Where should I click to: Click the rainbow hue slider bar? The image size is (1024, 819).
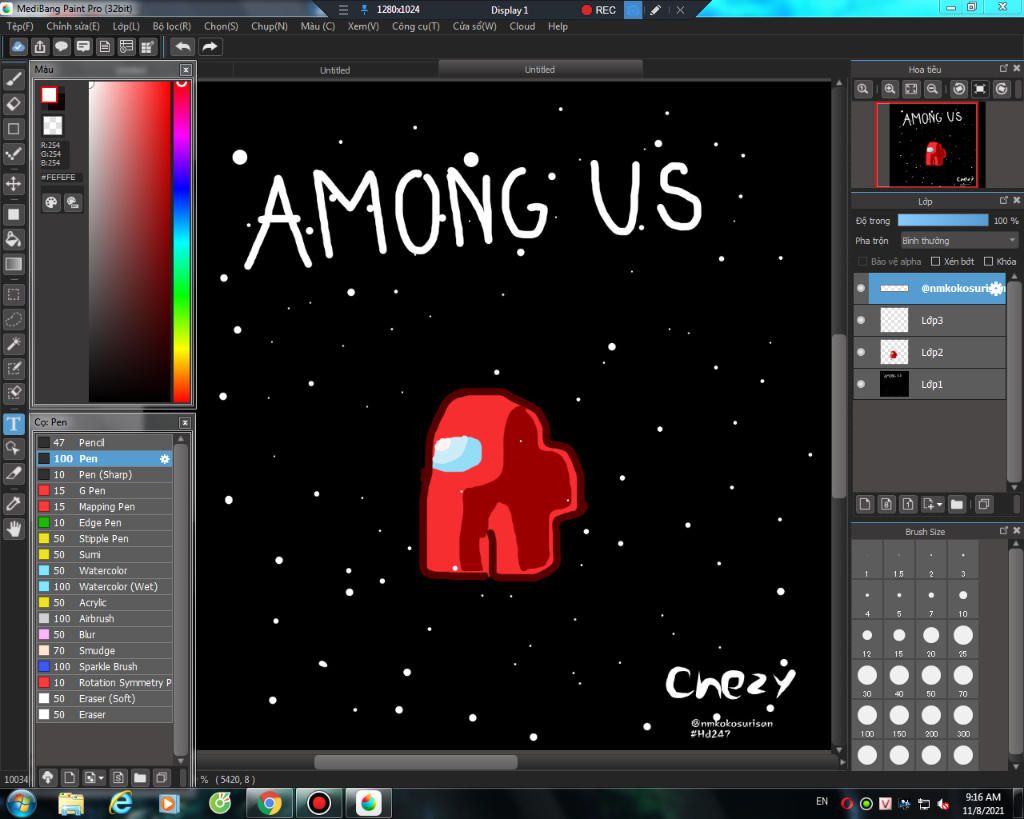(x=182, y=241)
